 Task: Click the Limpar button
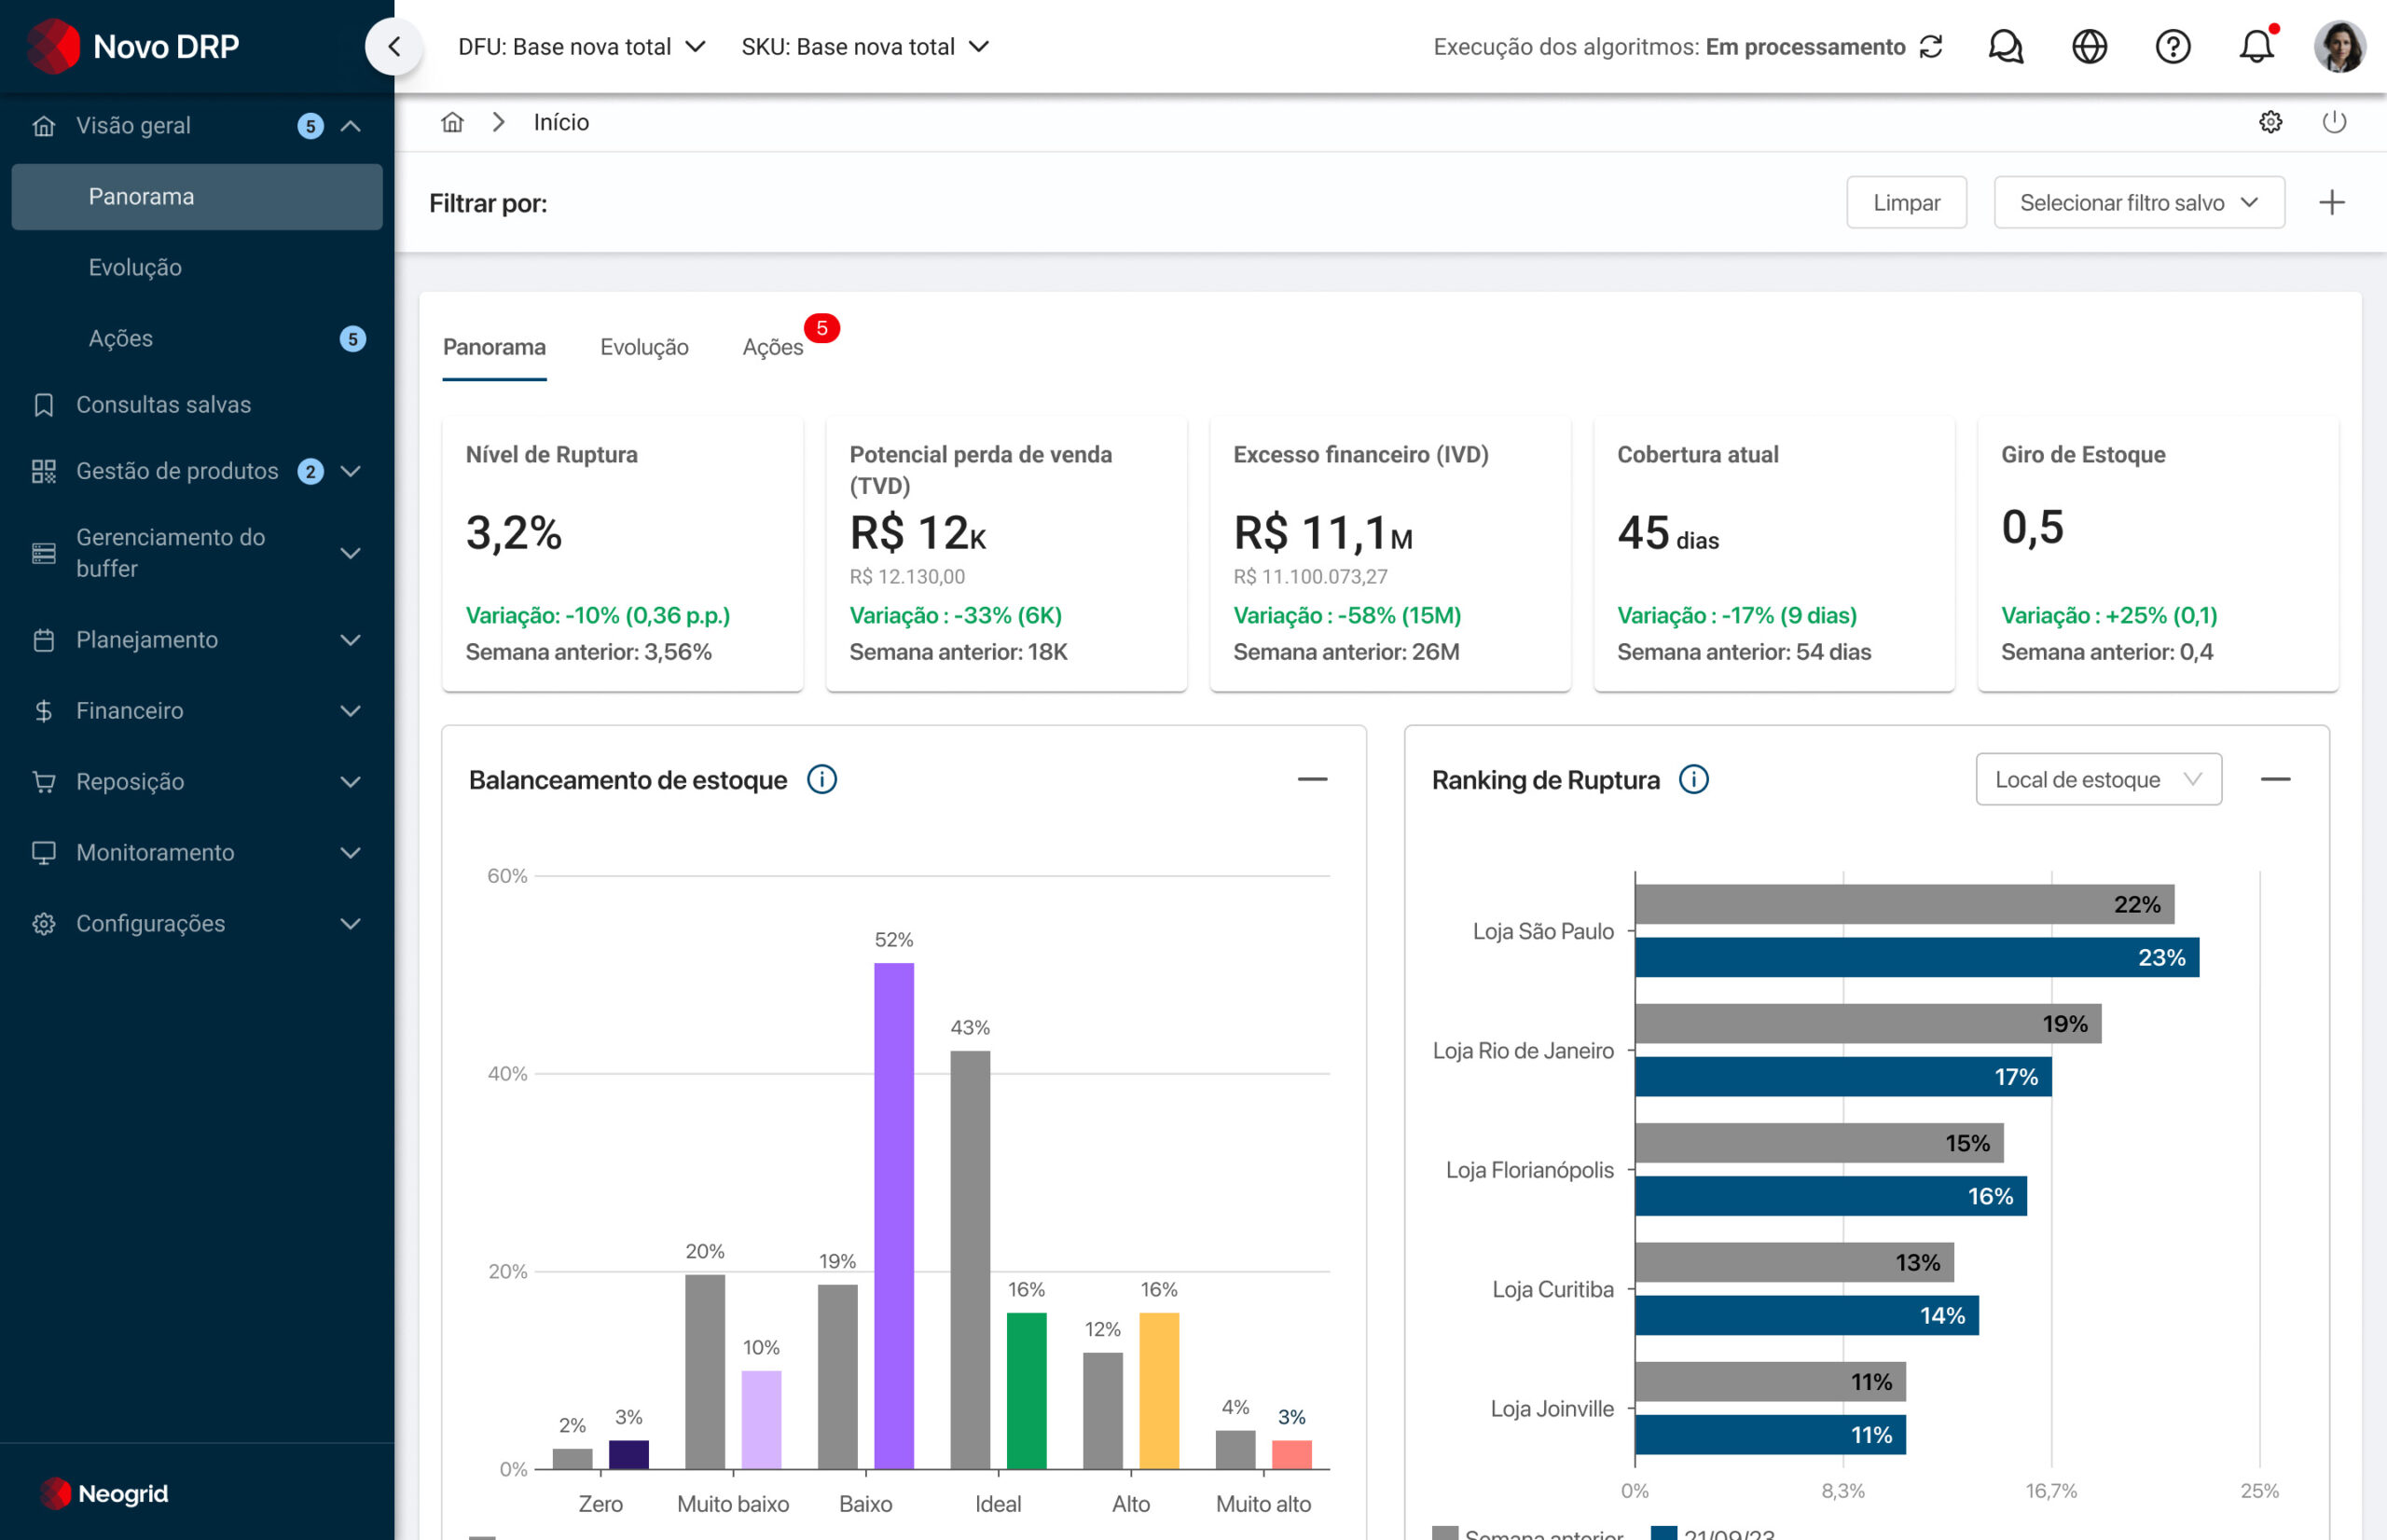[x=1906, y=202]
